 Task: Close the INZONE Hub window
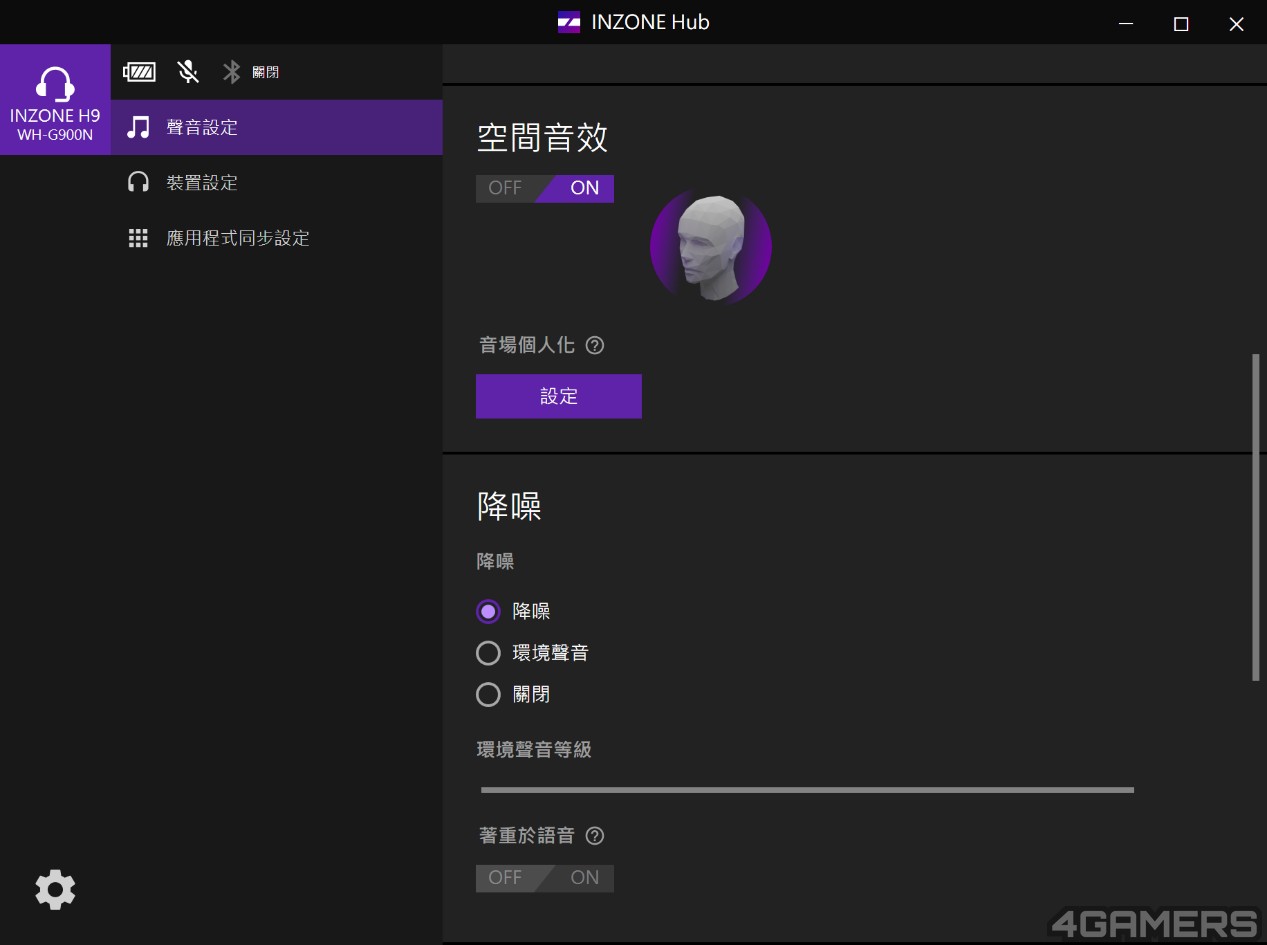click(1237, 23)
